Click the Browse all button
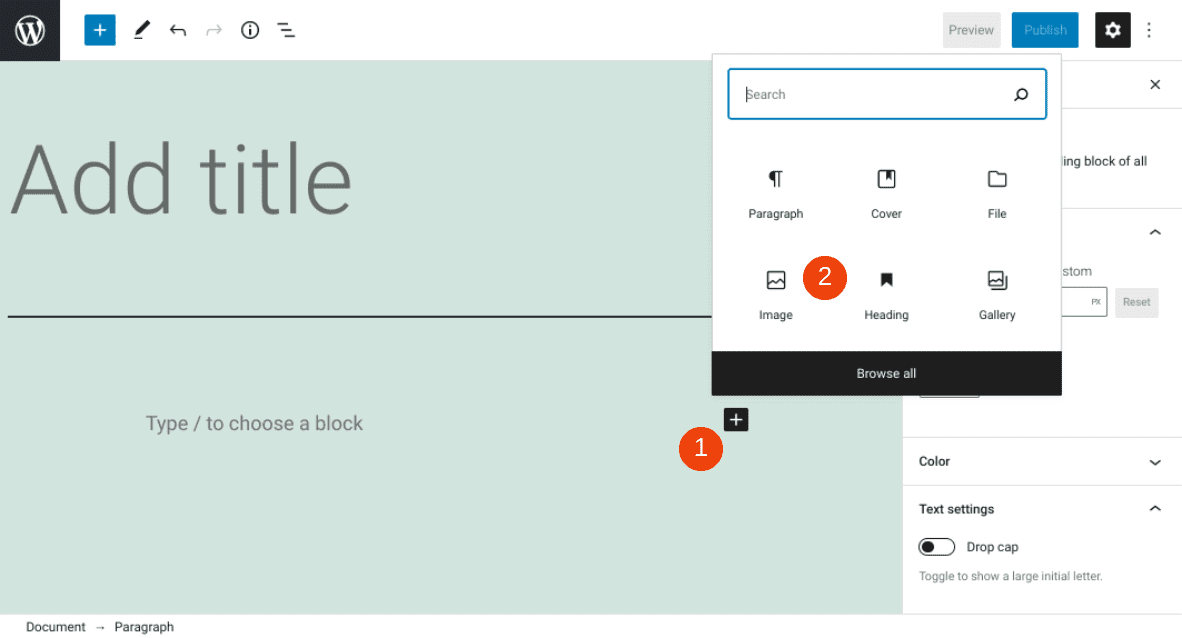The image size is (1182, 638). pyautogui.click(x=886, y=373)
